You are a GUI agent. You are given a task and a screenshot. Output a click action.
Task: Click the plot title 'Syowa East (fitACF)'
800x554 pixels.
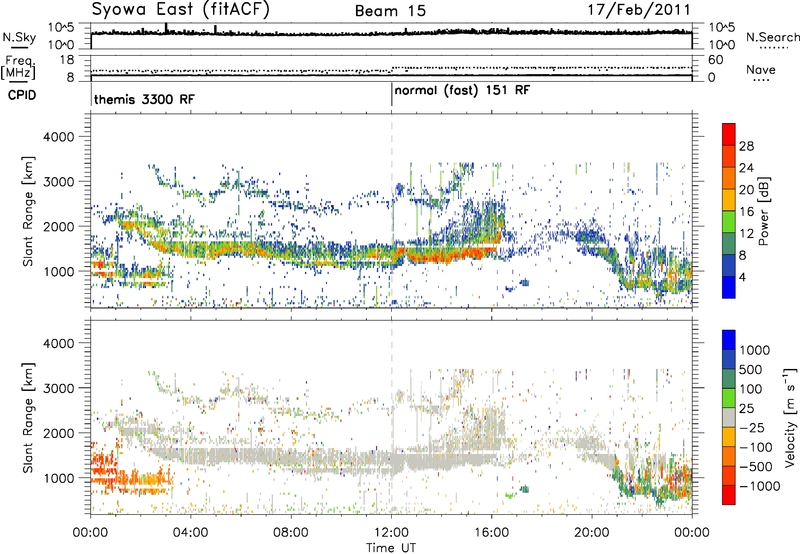(x=181, y=9)
